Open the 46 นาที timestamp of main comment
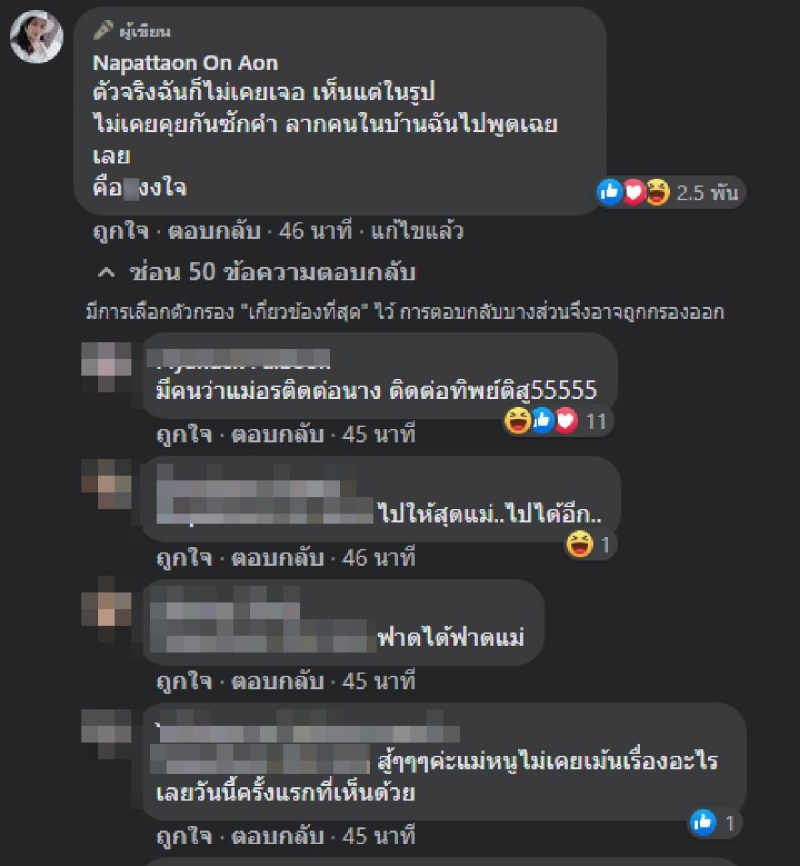The width and height of the screenshot is (800, 866). click(315, 231)
